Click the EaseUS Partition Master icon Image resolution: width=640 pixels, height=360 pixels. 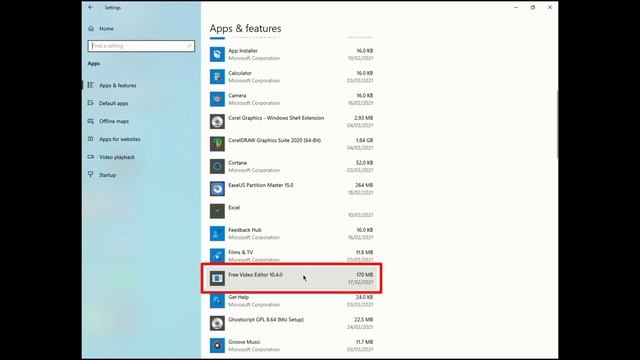tap(217, 189)
